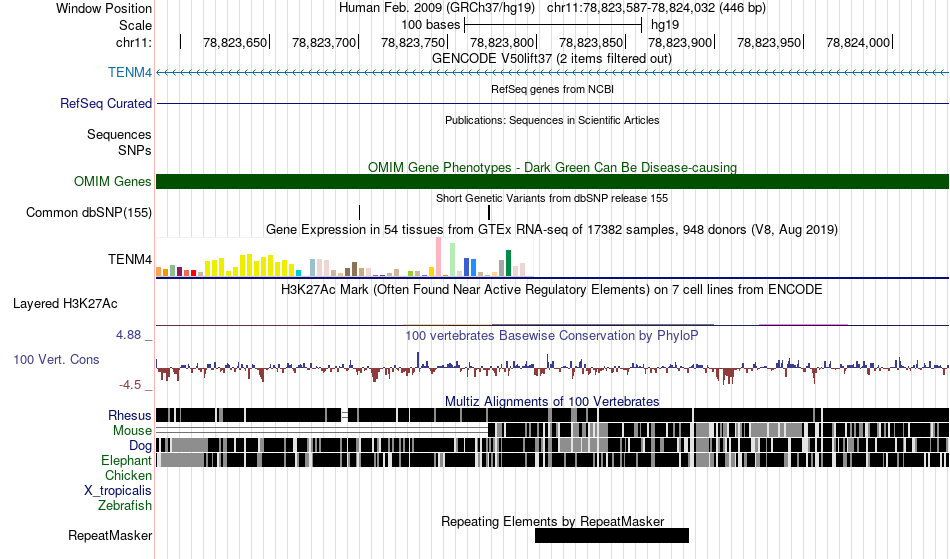Screen dimensions: 950x559
Task: Click the Scale label
Action: point(135,25)
